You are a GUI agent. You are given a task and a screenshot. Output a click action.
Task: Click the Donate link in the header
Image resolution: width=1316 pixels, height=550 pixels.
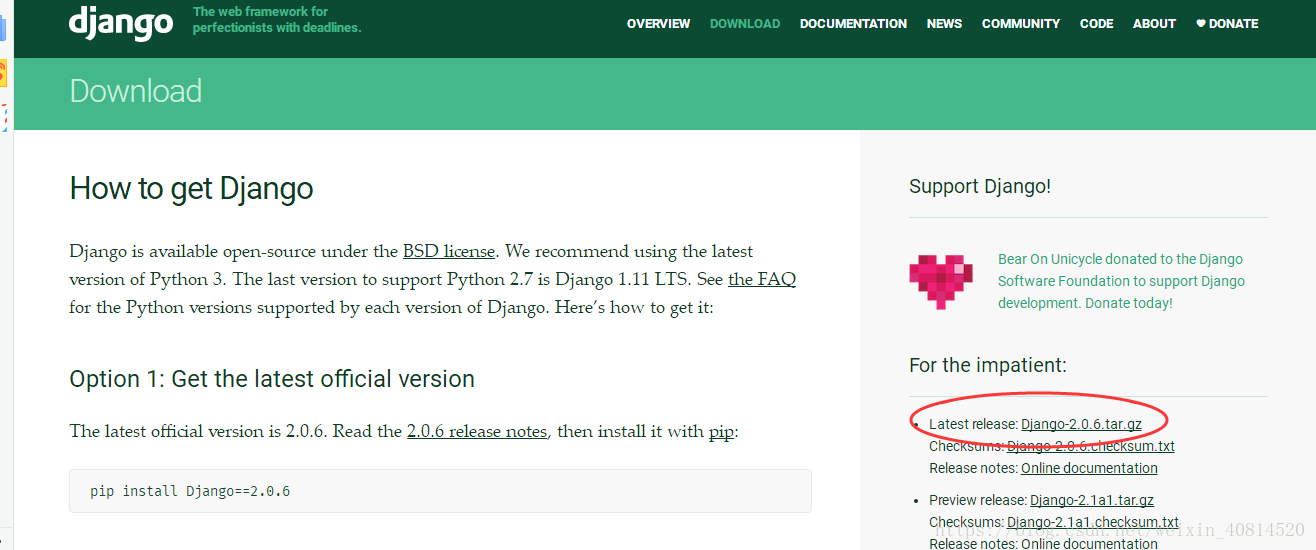1227,24
